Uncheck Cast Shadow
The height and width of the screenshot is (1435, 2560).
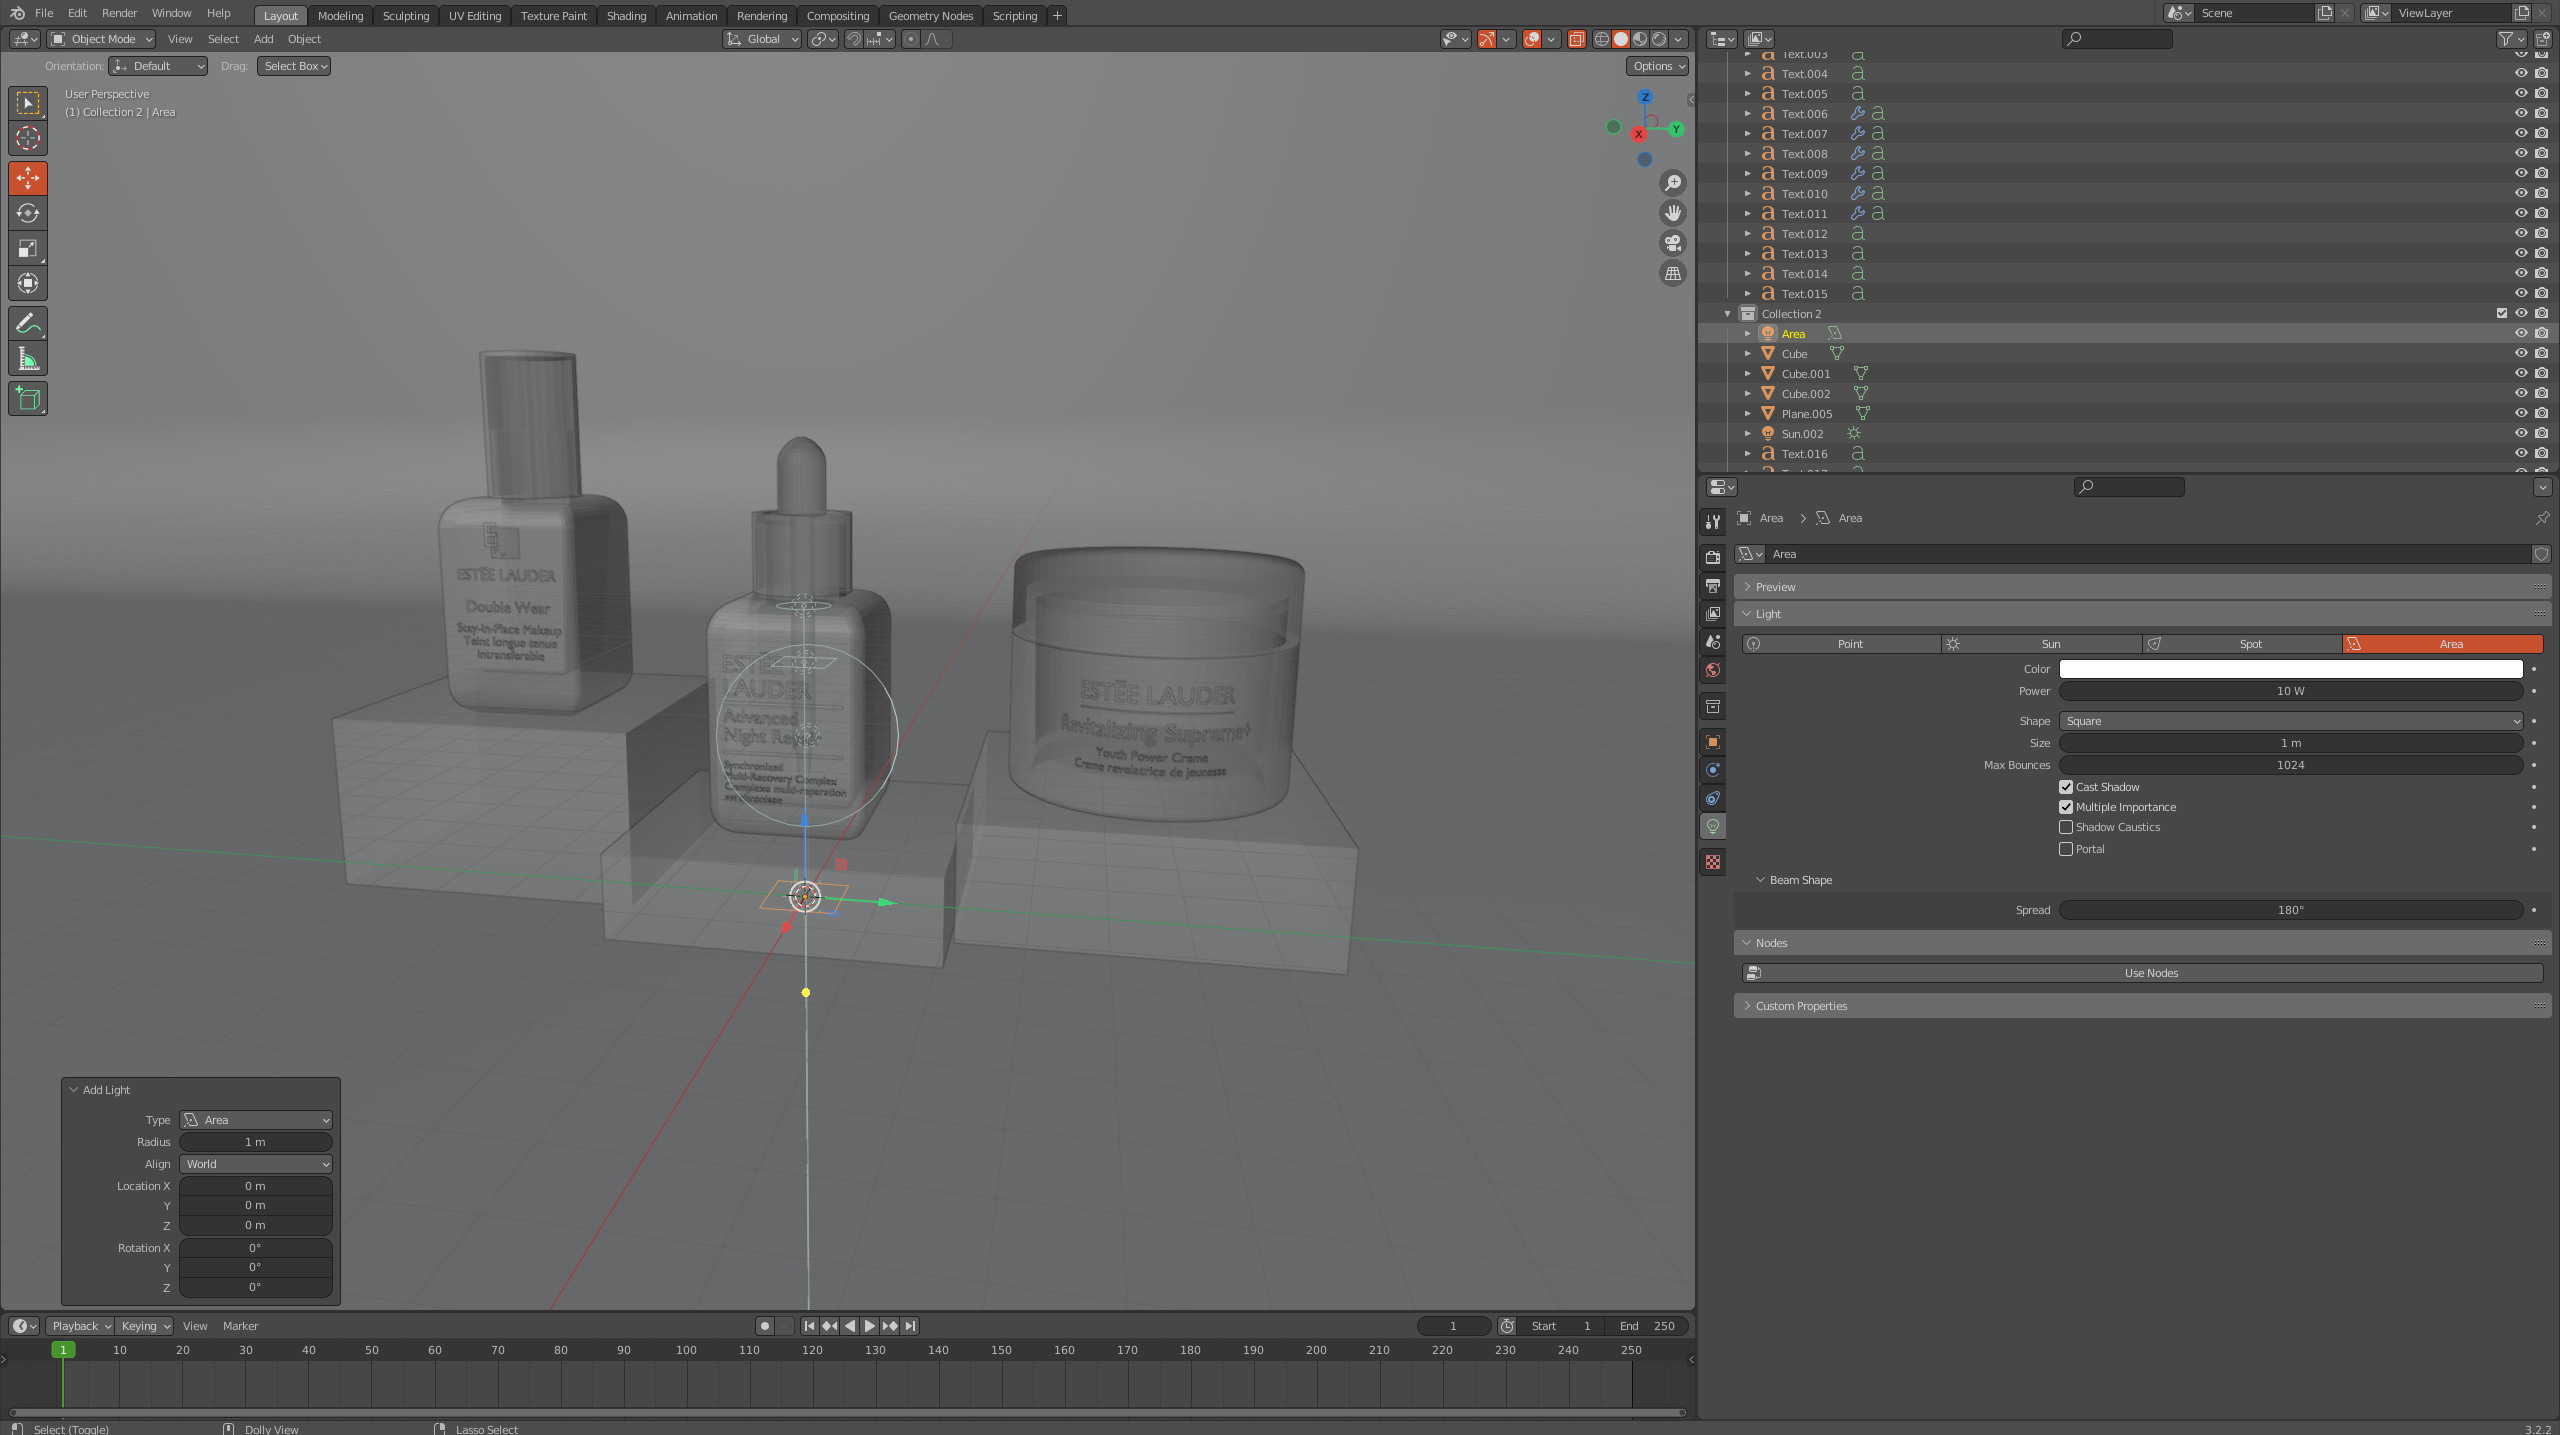(2066, 787)
